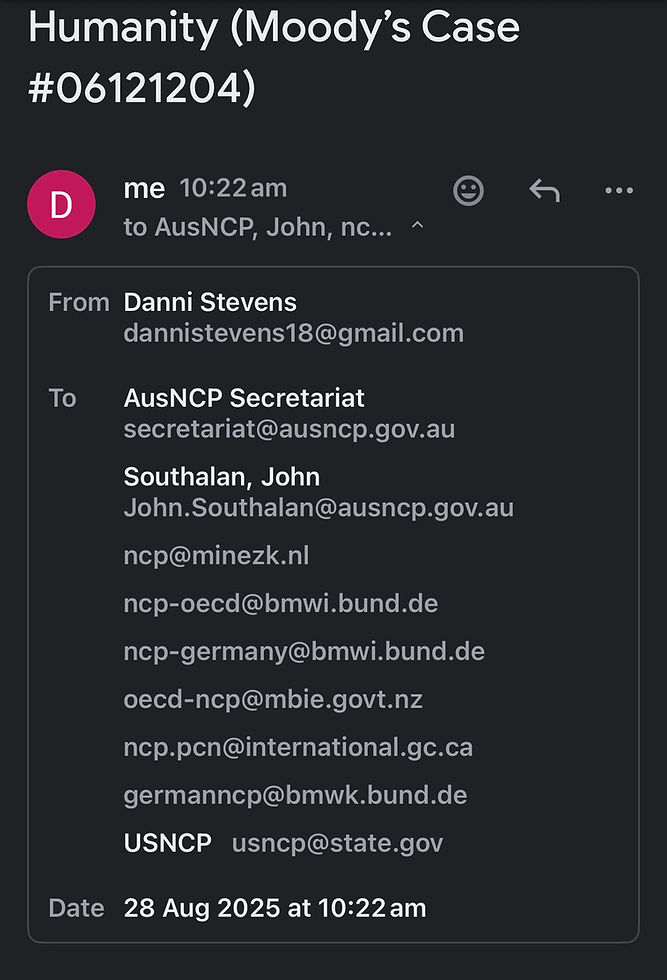Screen dimensions: 667x980
Task: Tap usncp@state.gov email address
Action: click(x=337, y=843)
